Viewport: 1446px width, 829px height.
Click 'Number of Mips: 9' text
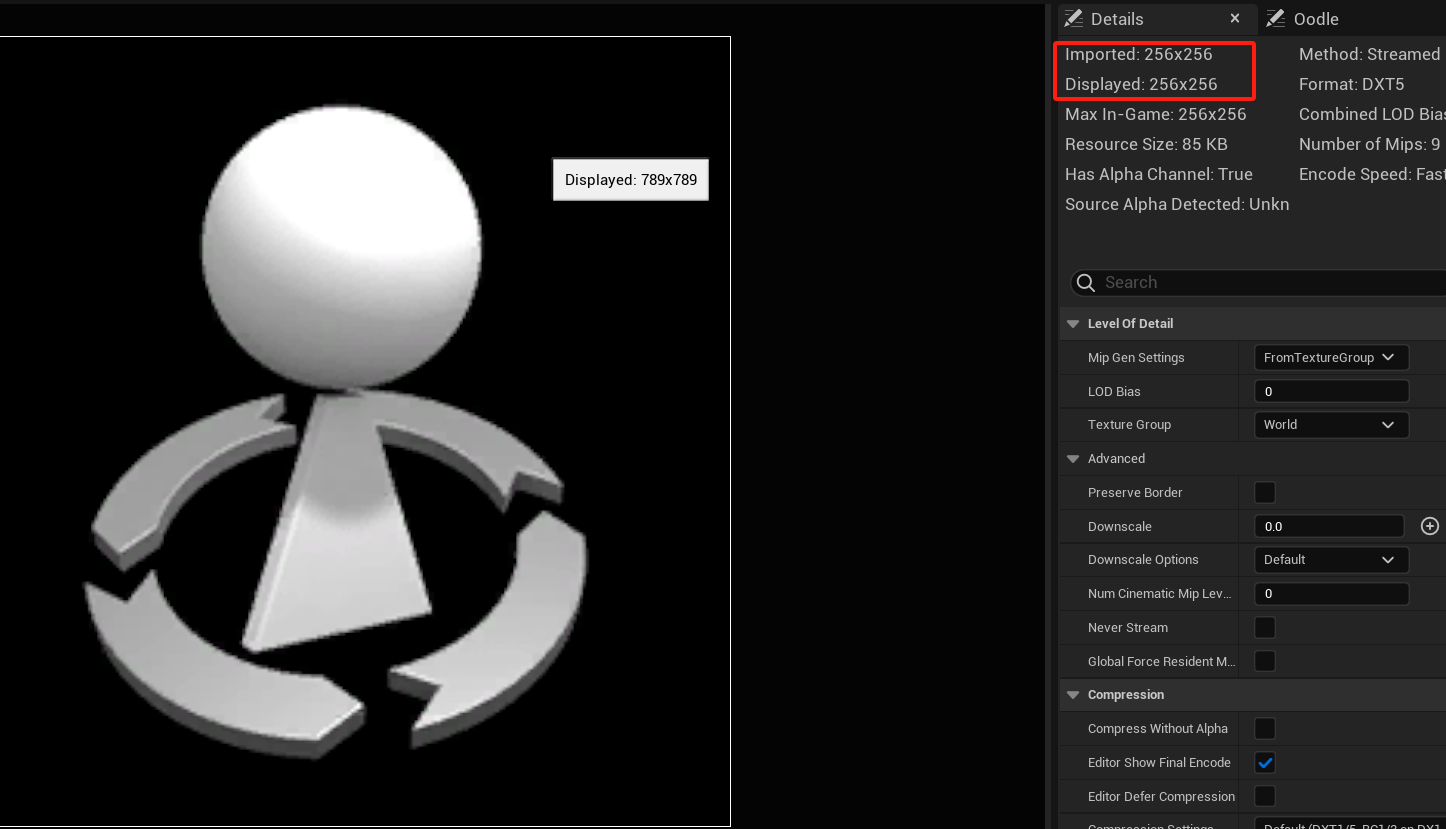click(1370, 144)
